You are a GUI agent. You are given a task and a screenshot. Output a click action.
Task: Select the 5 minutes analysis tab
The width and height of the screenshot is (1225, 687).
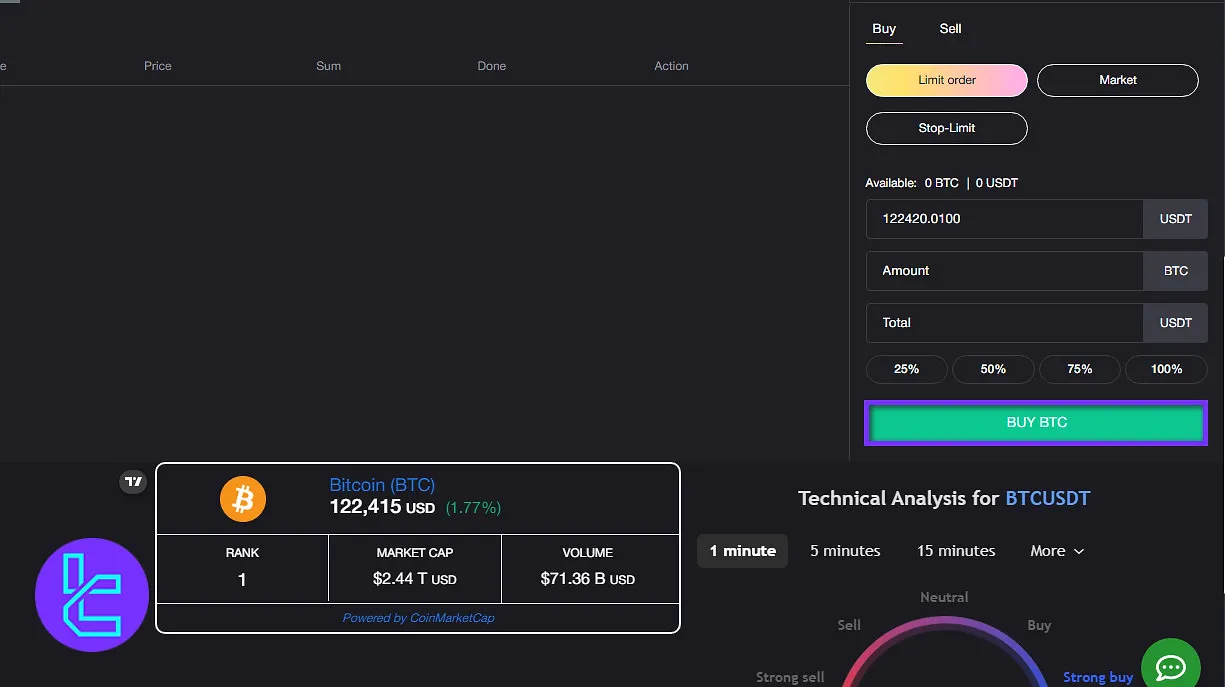pyautogui.click(x=845, y=550)
